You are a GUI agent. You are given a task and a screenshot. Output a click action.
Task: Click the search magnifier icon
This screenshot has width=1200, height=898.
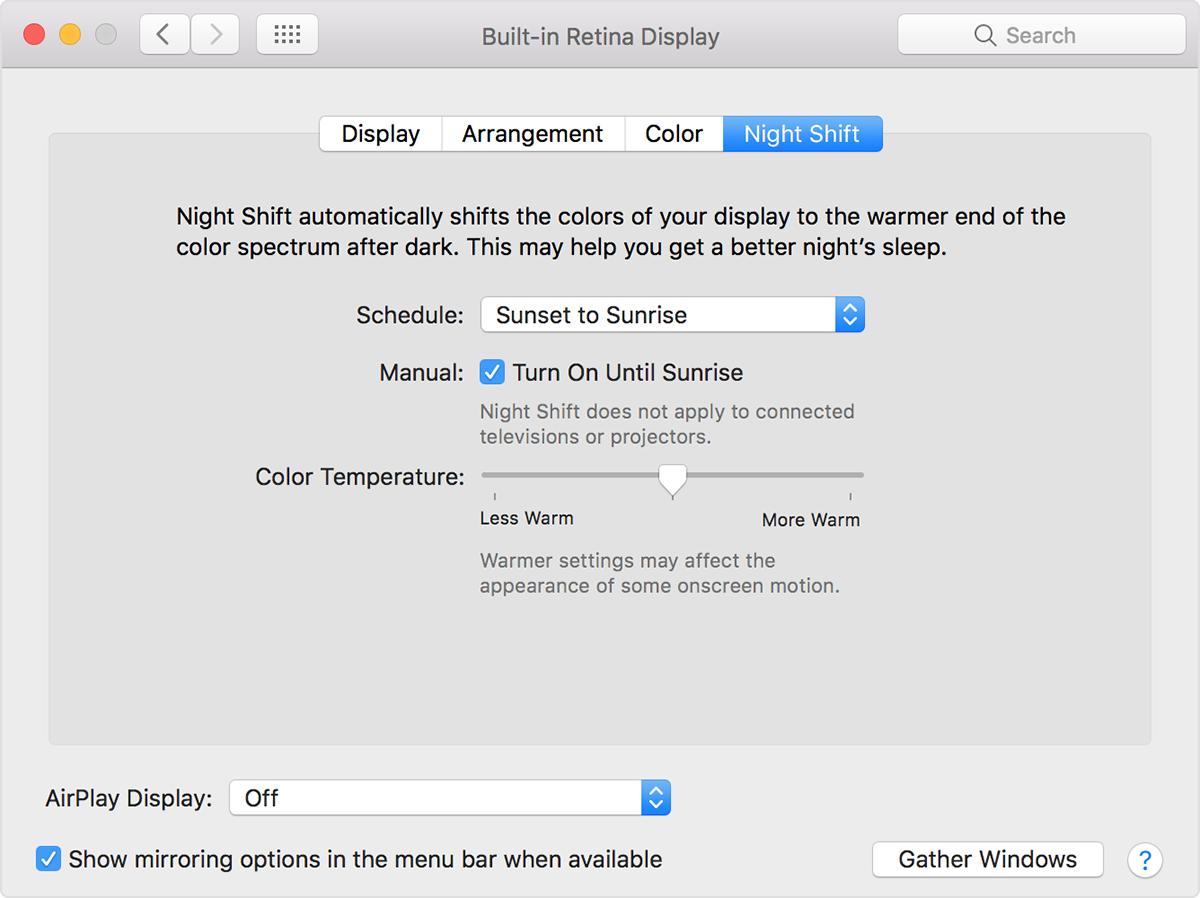tap(983, 34)
